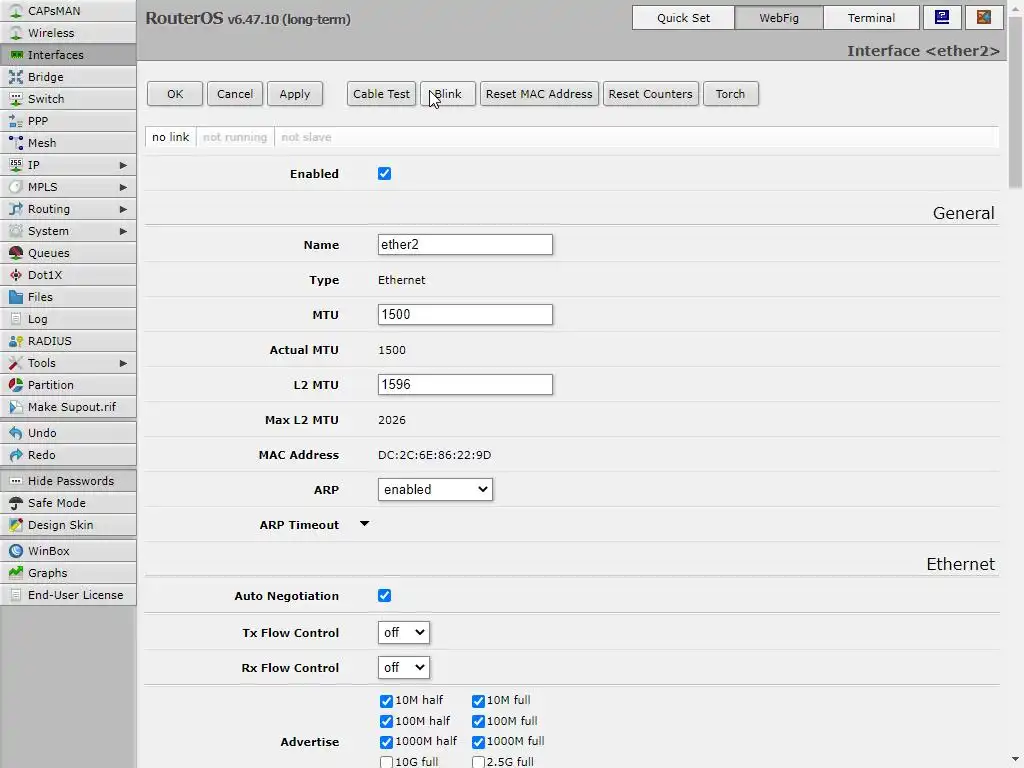Click the Queues icon in sidebar
The image size is (1024, 768).
click(x=16, y=253)
